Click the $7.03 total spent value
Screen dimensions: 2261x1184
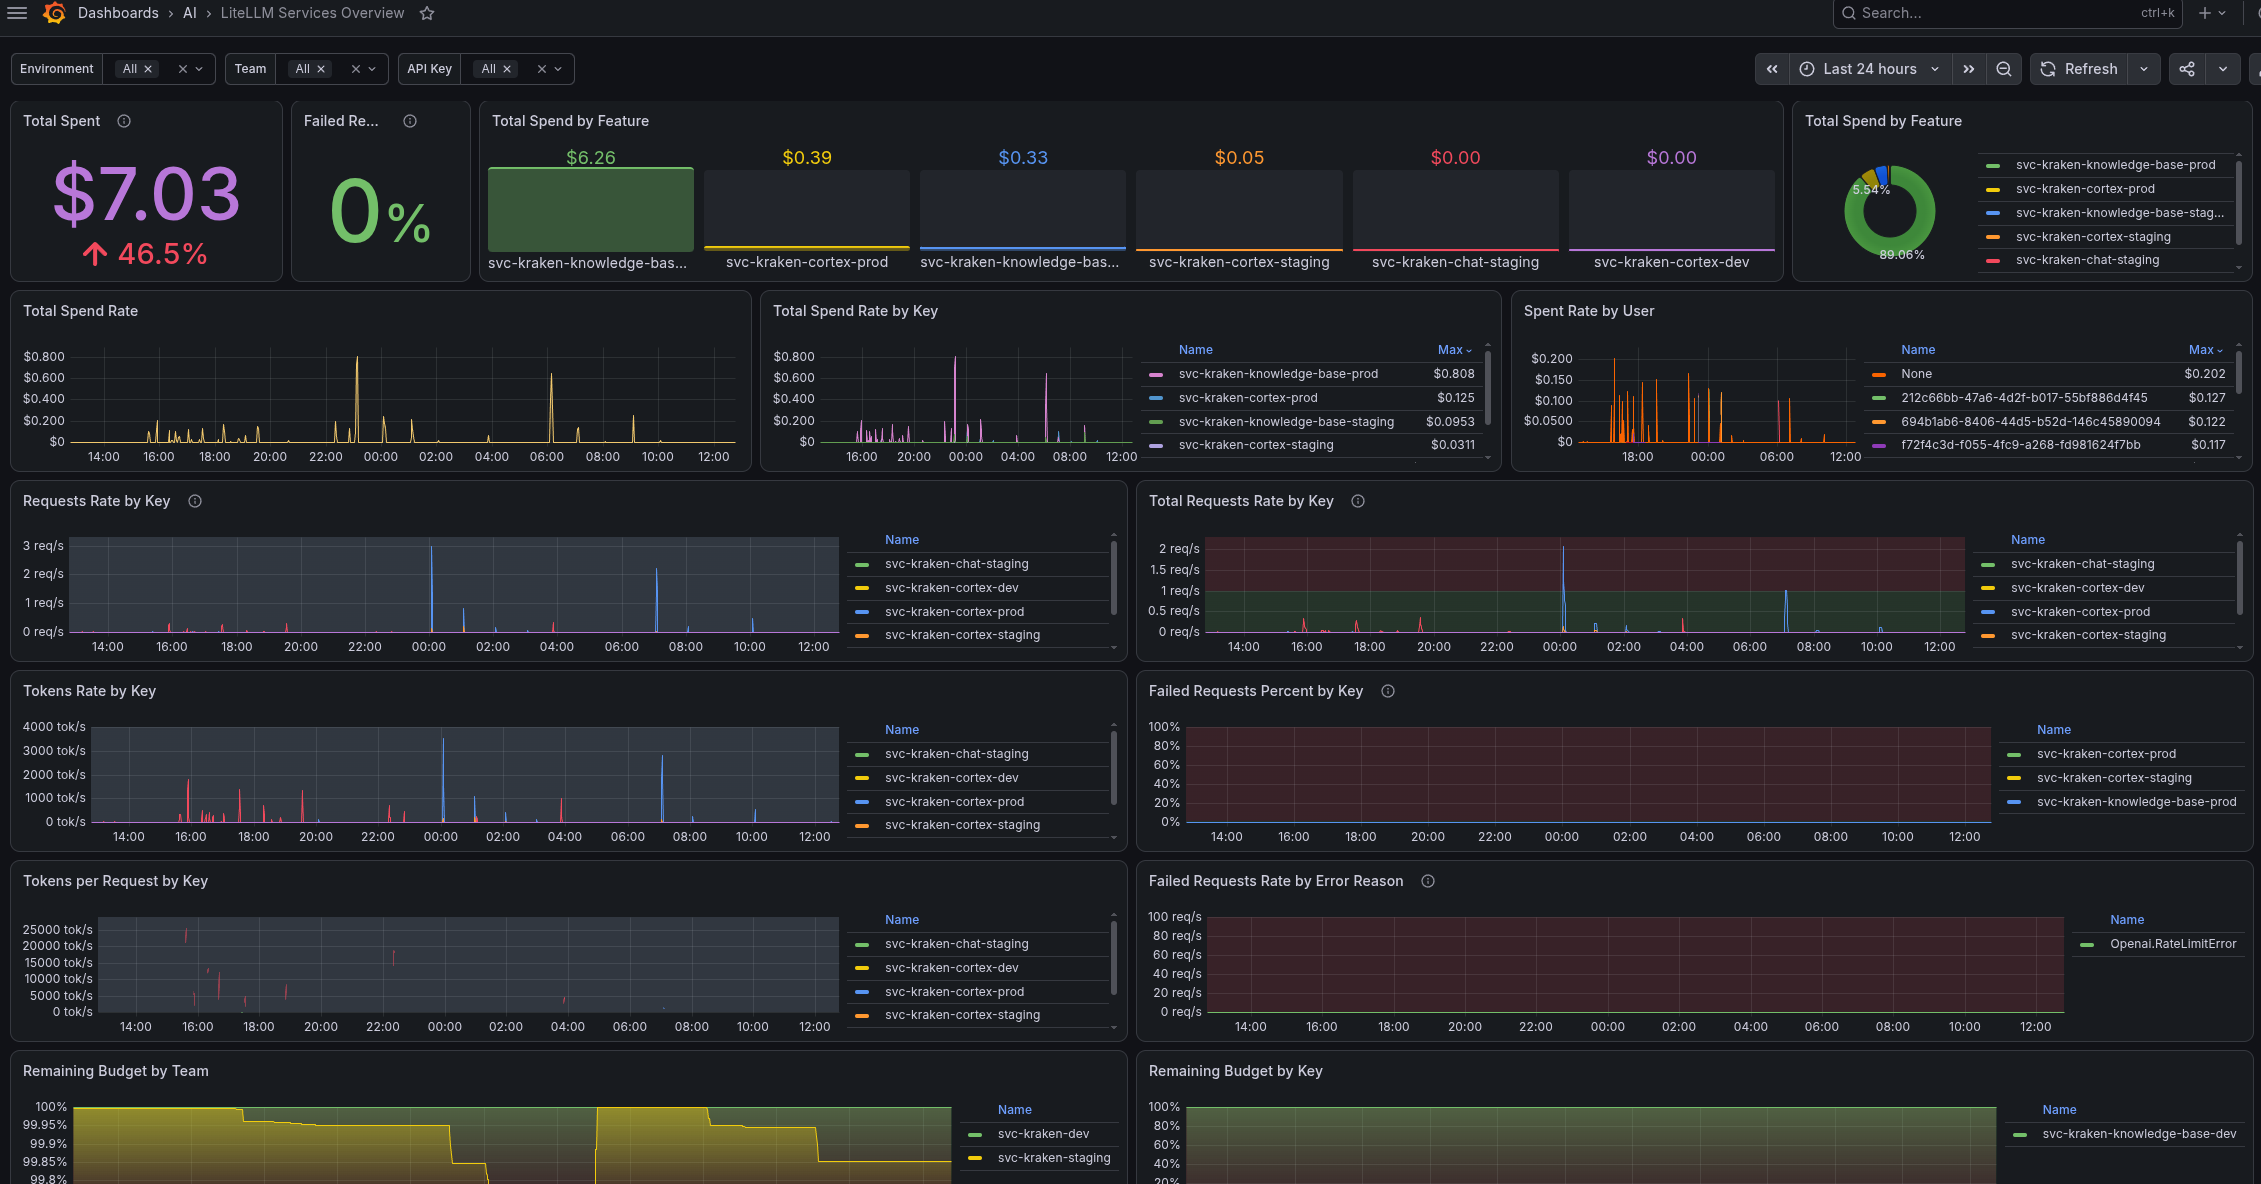tap(146, 194)
